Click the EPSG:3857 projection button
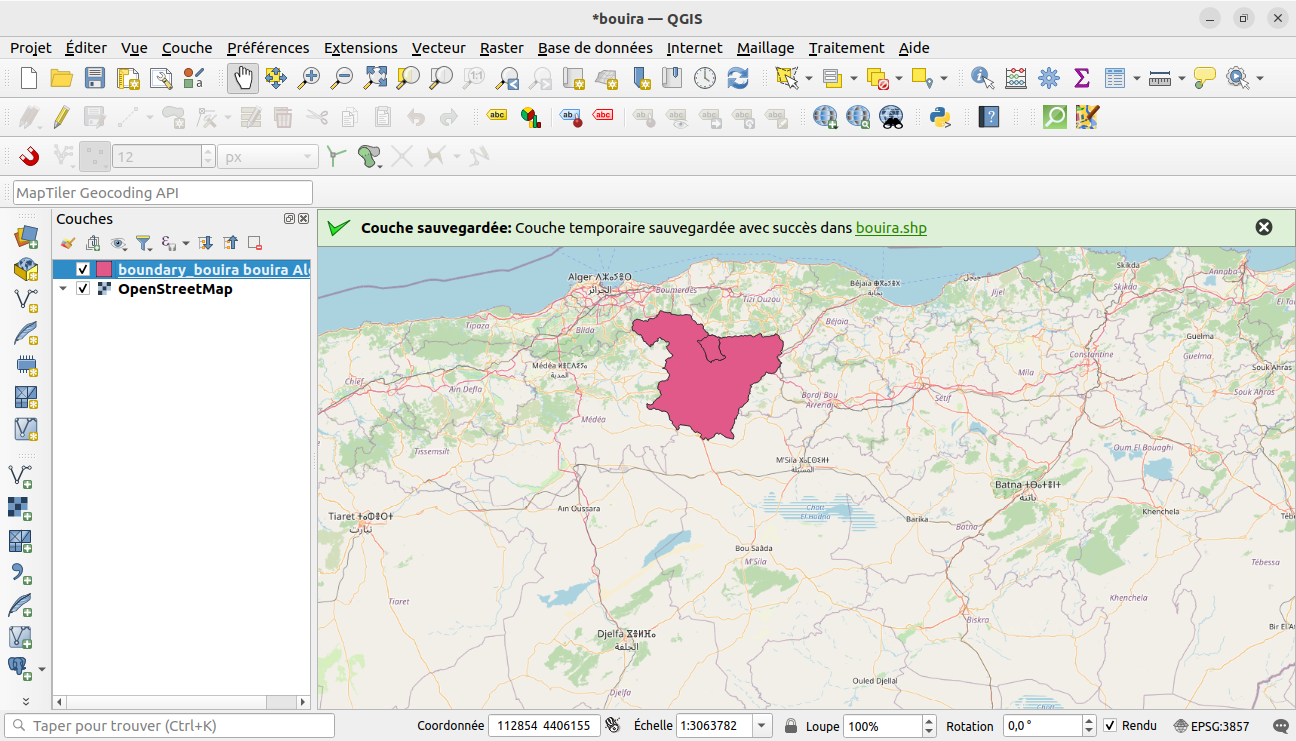Viewport: 1296px width, 741px height. point(1212,726)
